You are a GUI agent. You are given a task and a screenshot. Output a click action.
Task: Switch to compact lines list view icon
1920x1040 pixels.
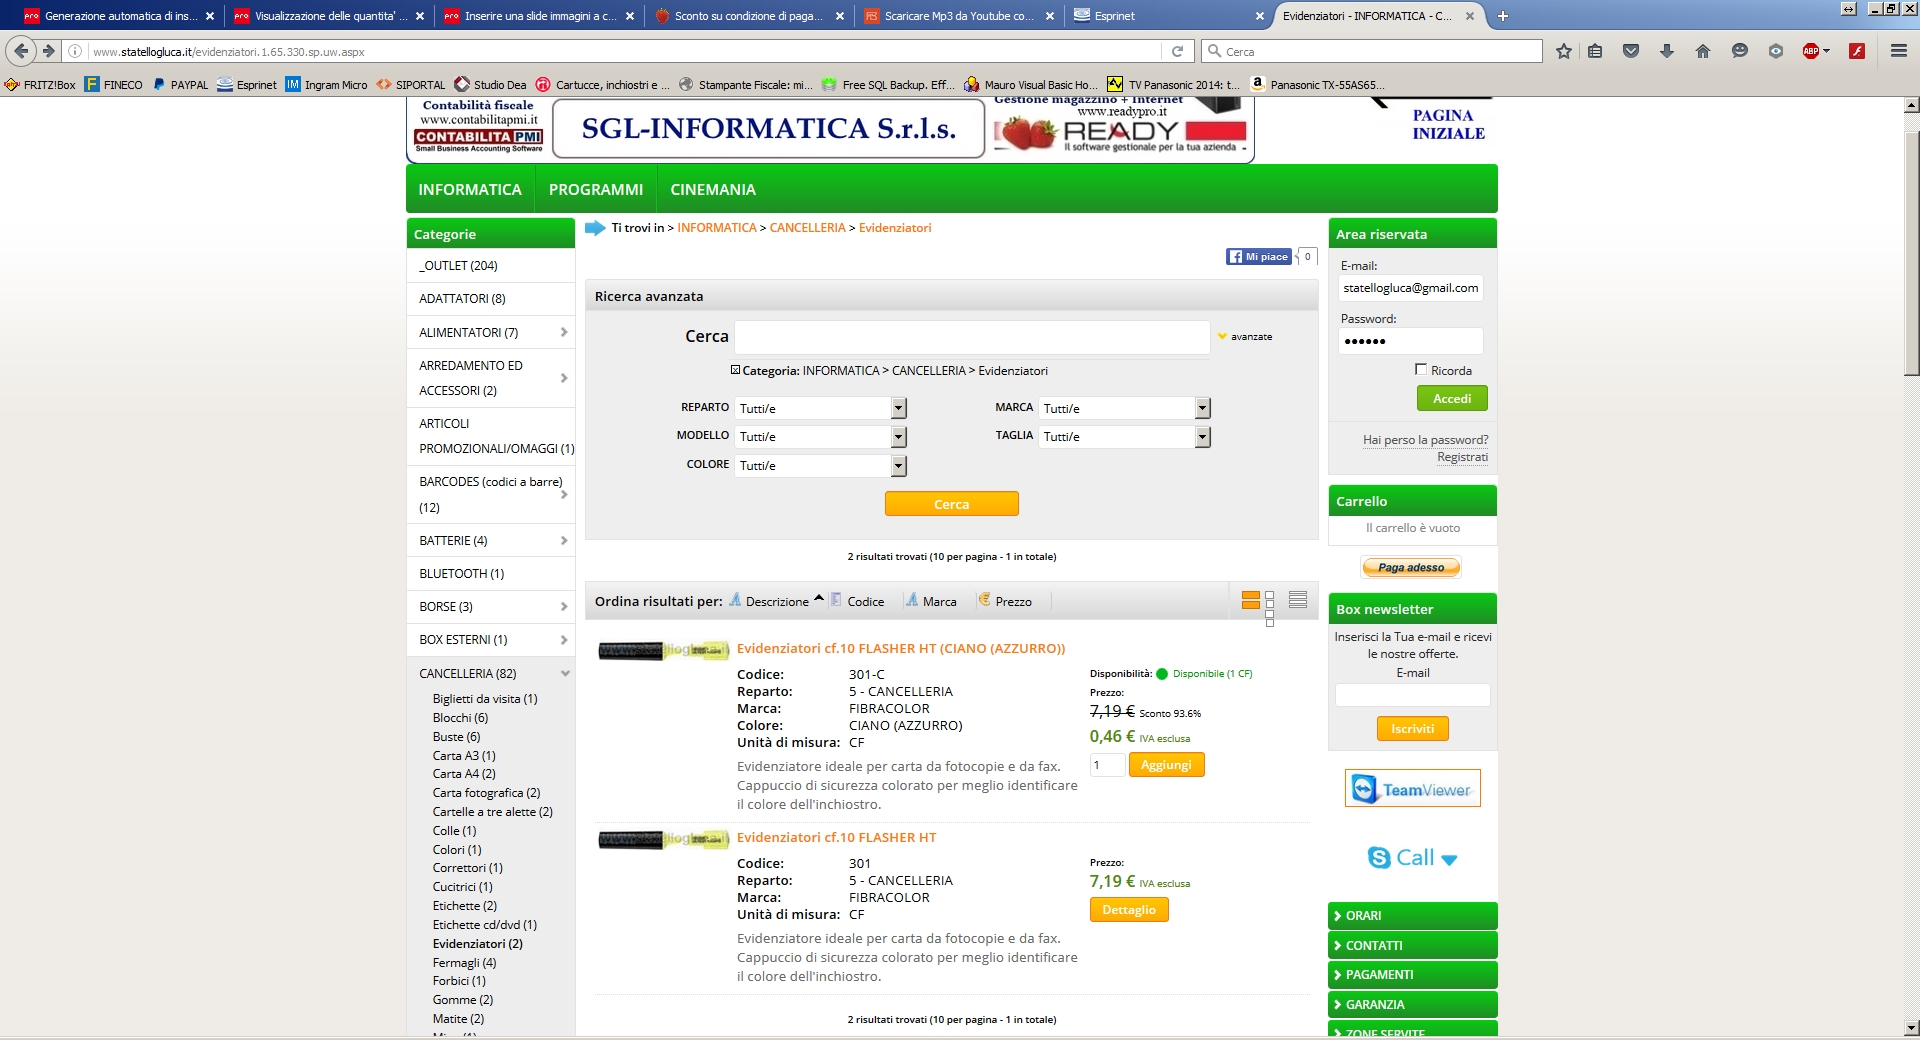pos(1298,600)
